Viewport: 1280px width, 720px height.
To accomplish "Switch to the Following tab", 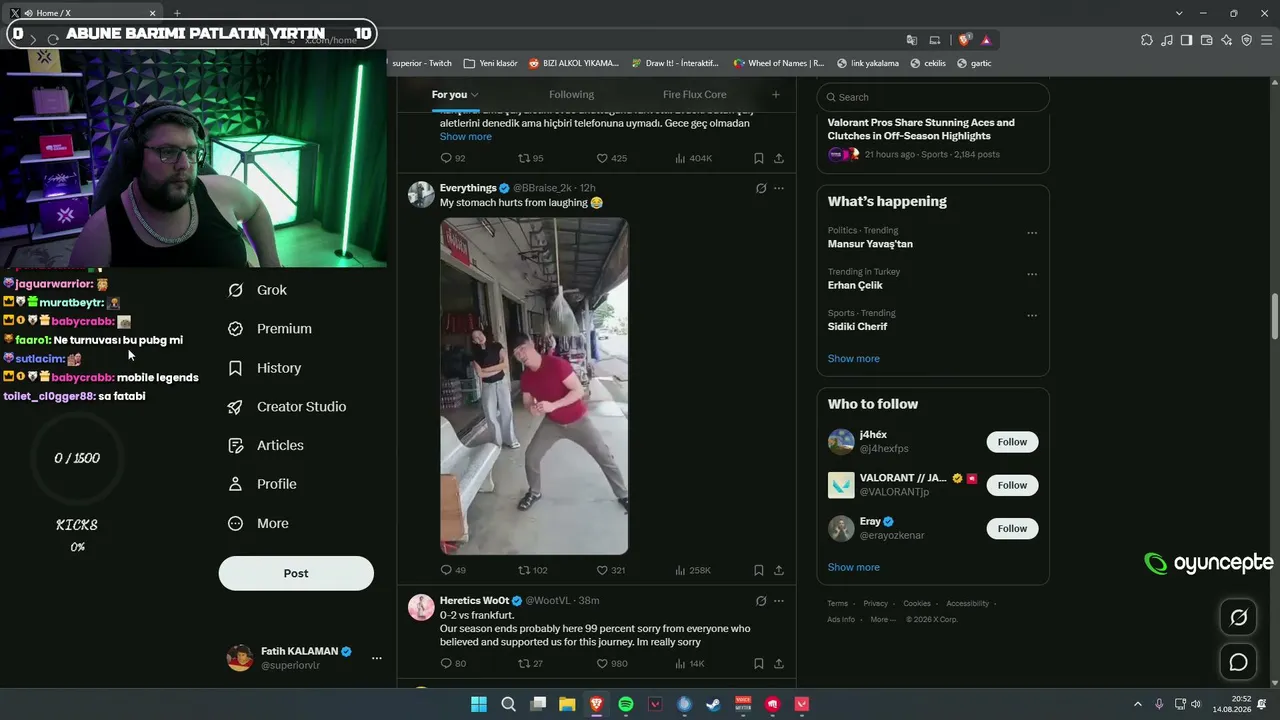I will point(571,95).
